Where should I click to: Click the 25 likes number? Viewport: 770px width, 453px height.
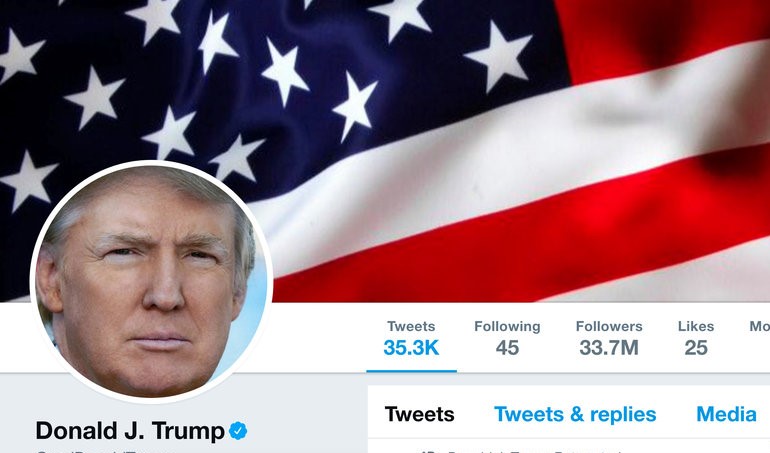(696, 348)
